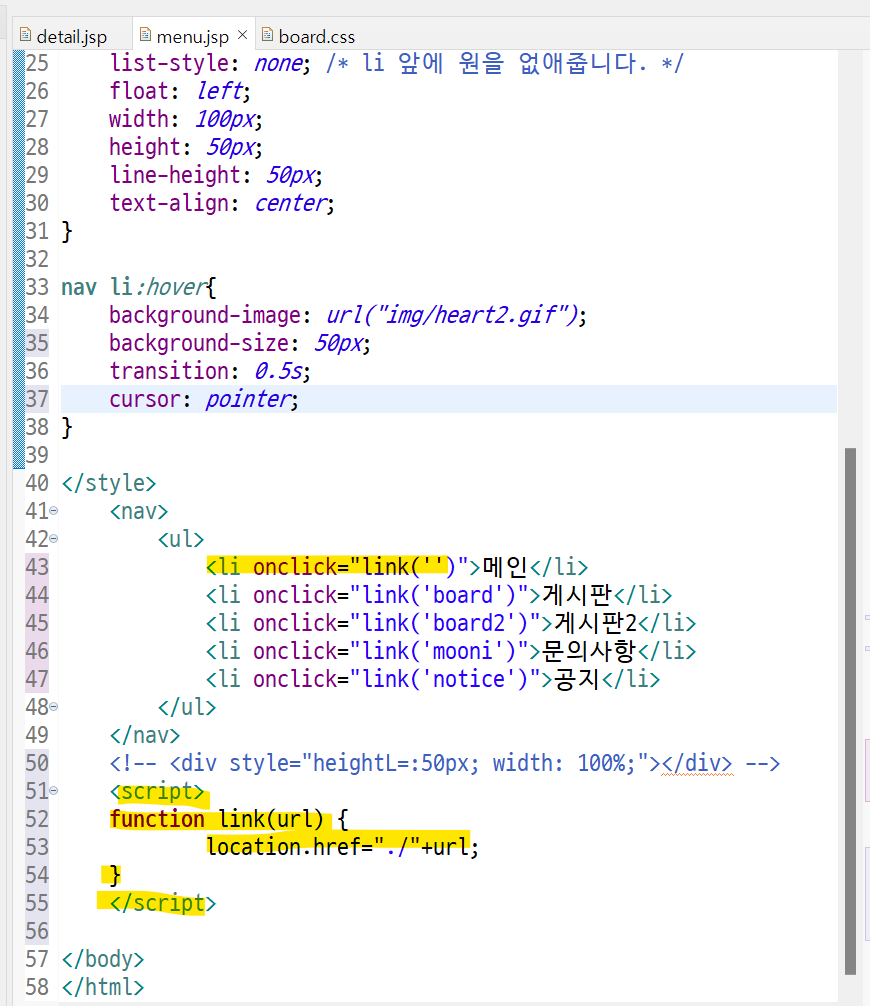Place cursor on 'cursor: pointer;' line

click(x=203, y=399)
